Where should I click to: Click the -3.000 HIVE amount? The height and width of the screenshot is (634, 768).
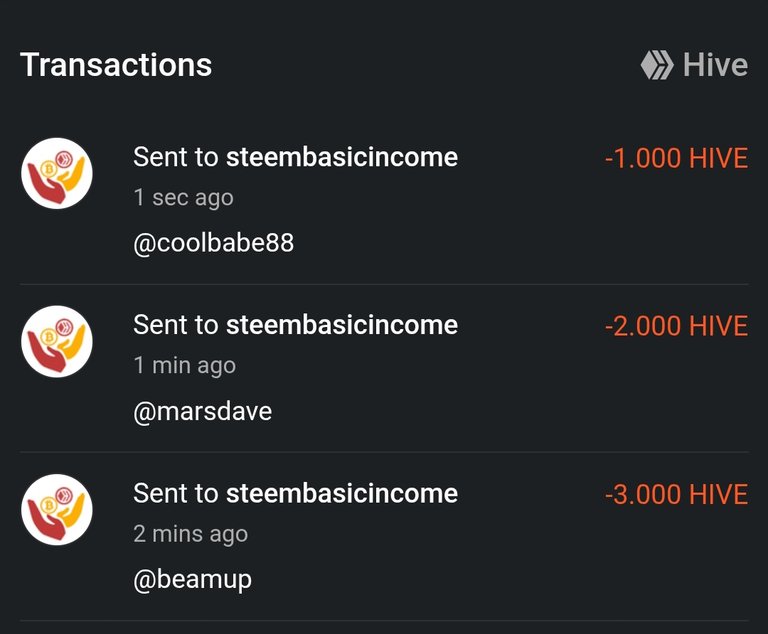pyautogui.click(x=676, y=494)
